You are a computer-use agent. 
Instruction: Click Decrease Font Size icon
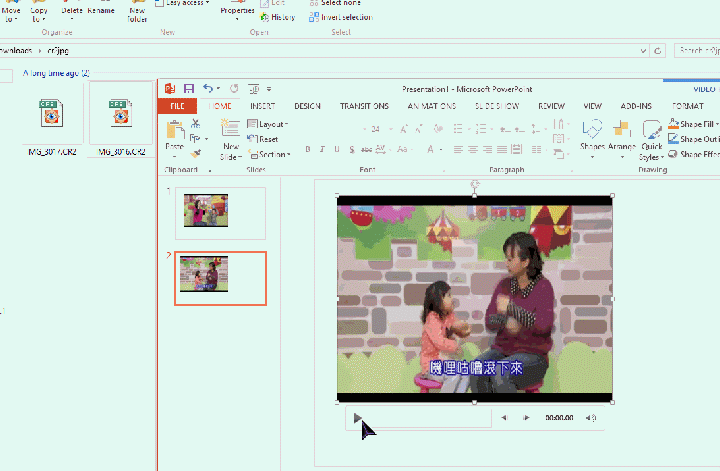coord(419,129)
